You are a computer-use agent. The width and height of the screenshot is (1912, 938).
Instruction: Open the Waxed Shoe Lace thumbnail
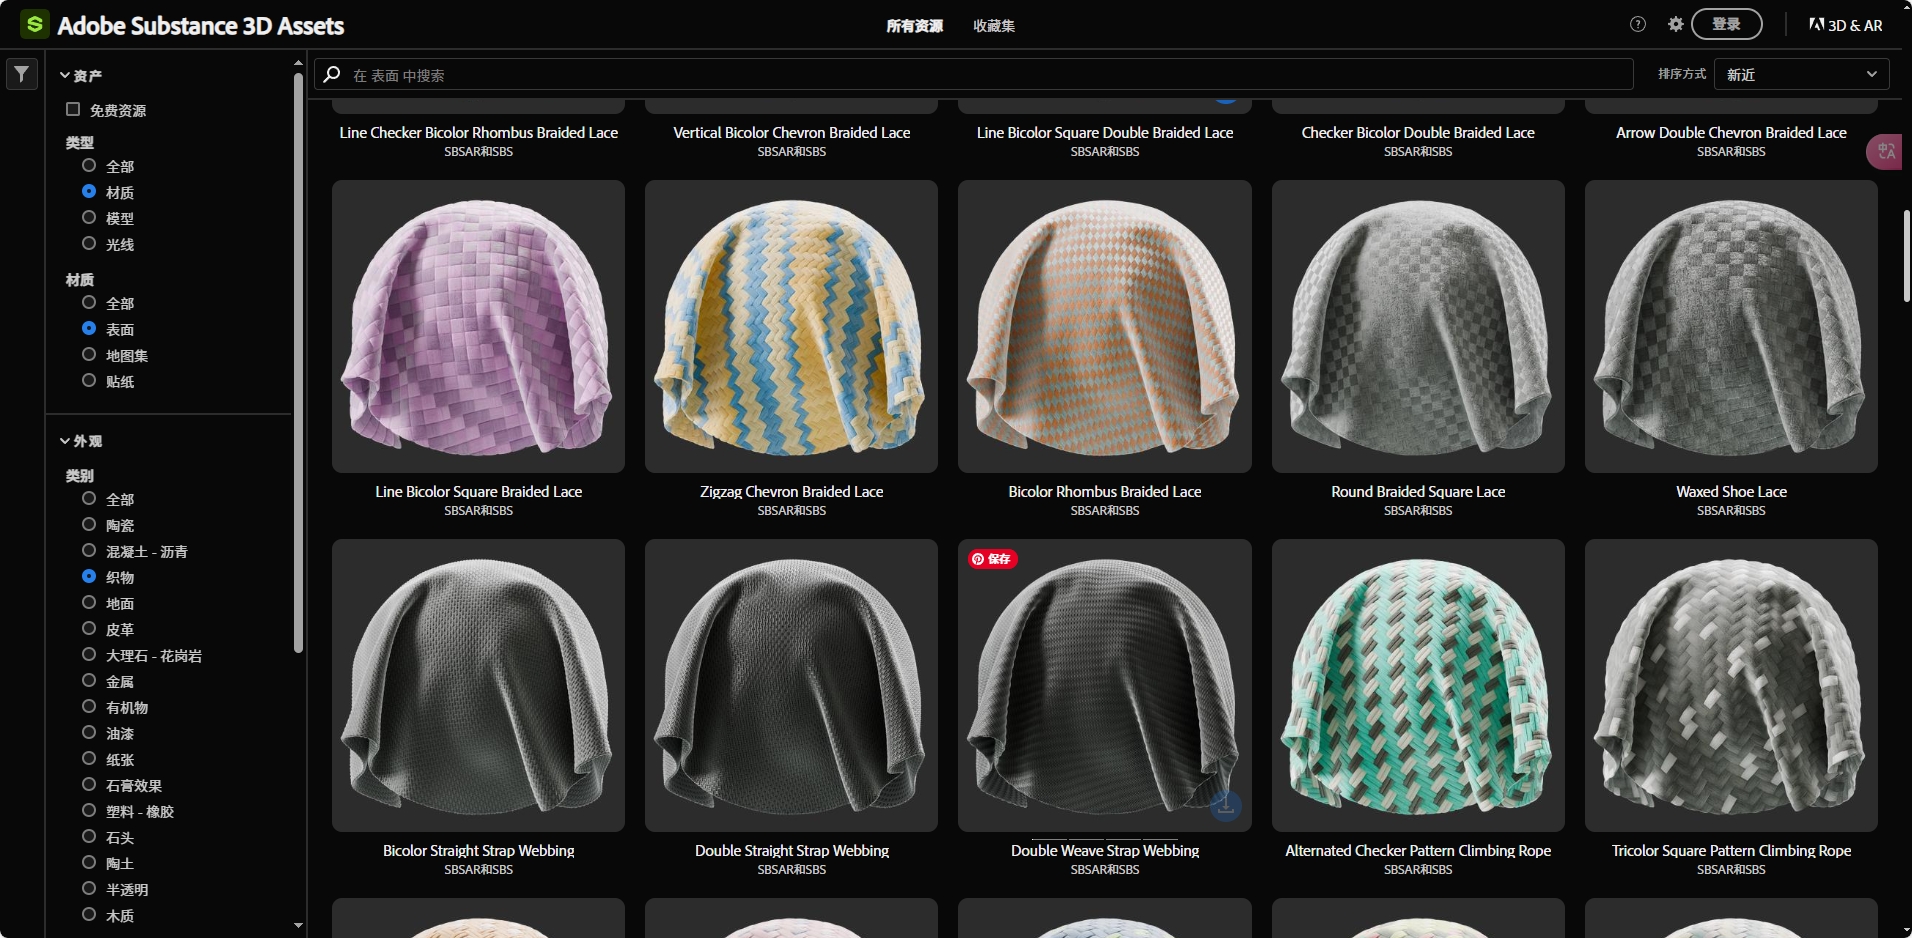tap(1731, 326)
